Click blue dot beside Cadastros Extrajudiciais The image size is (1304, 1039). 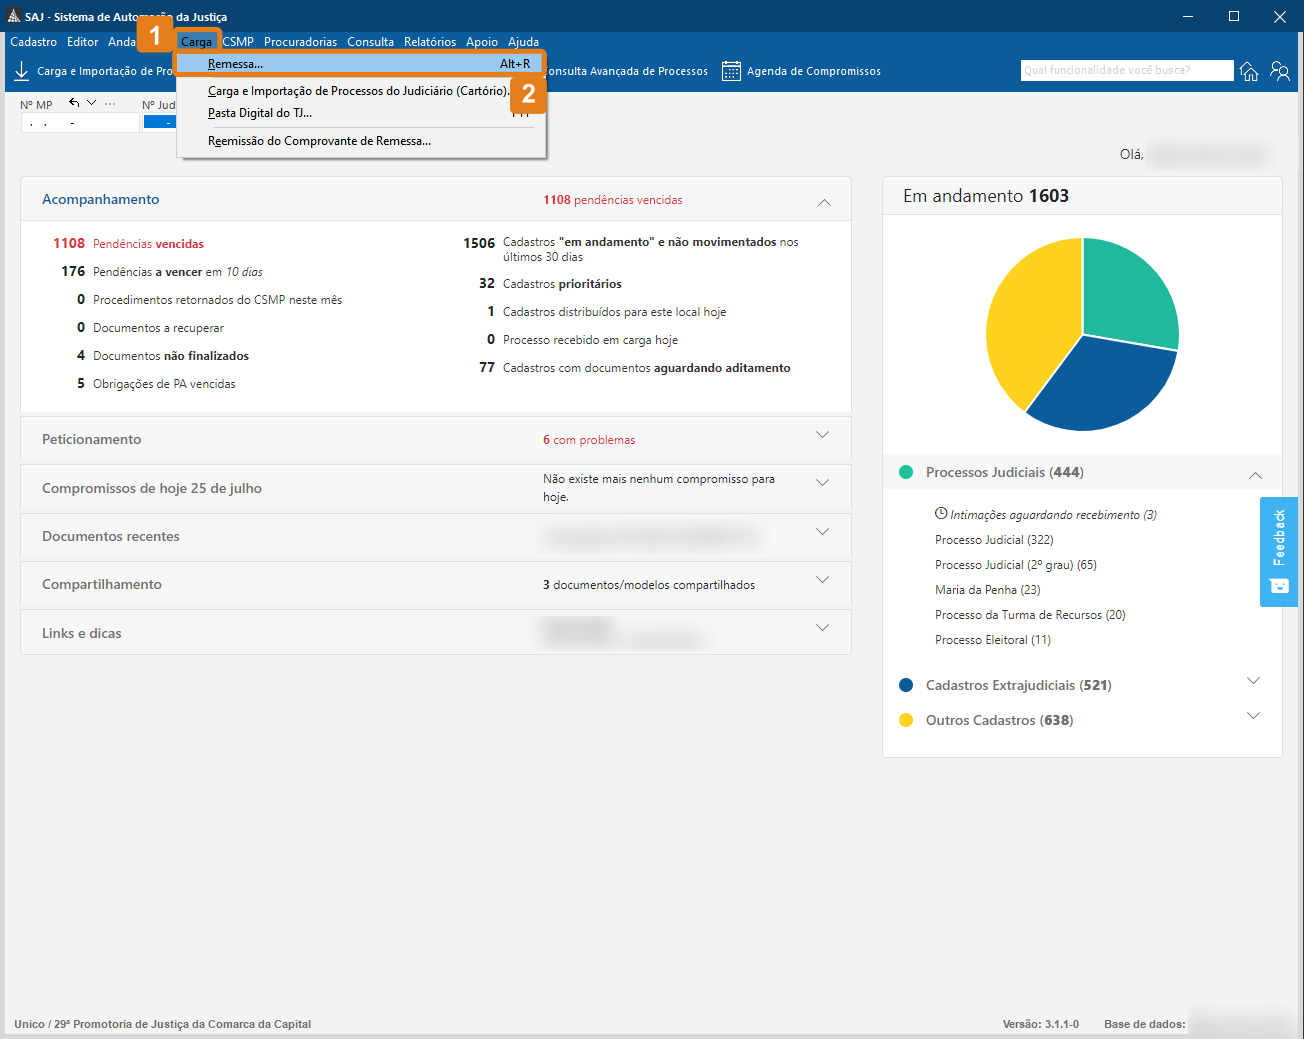coord(906,685)
